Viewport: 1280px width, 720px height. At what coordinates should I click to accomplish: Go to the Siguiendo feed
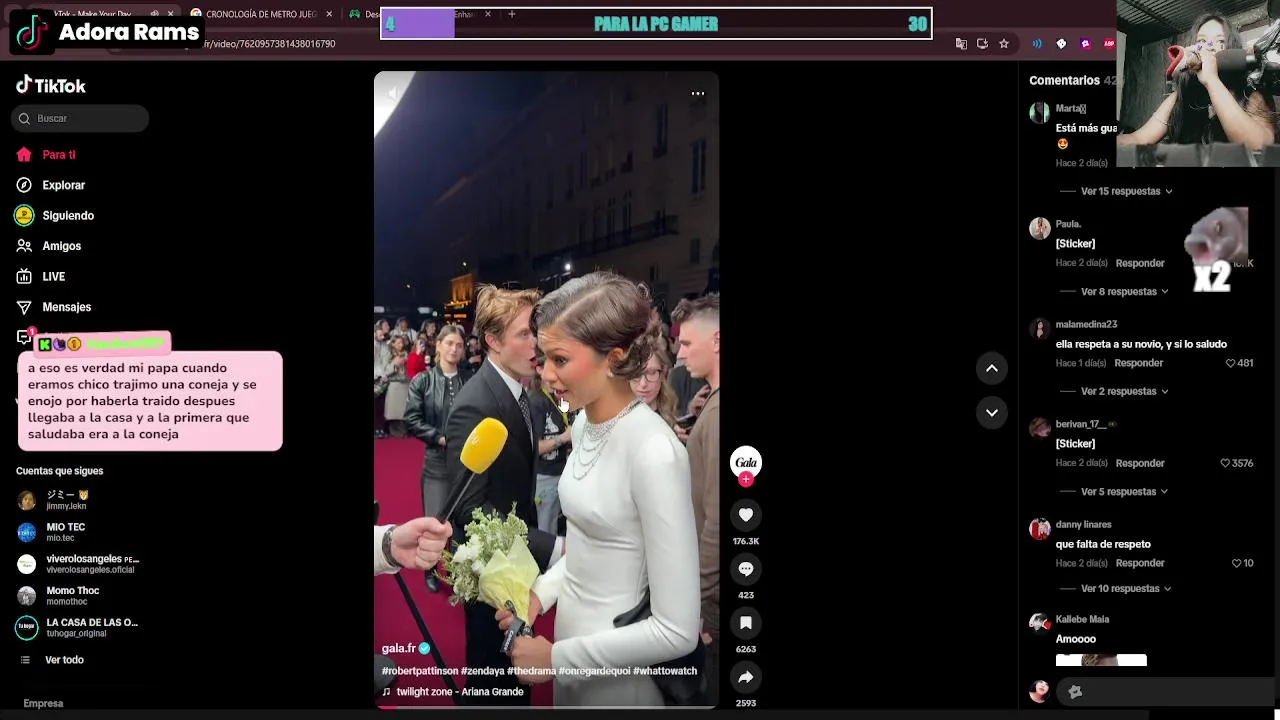point(55,216)
